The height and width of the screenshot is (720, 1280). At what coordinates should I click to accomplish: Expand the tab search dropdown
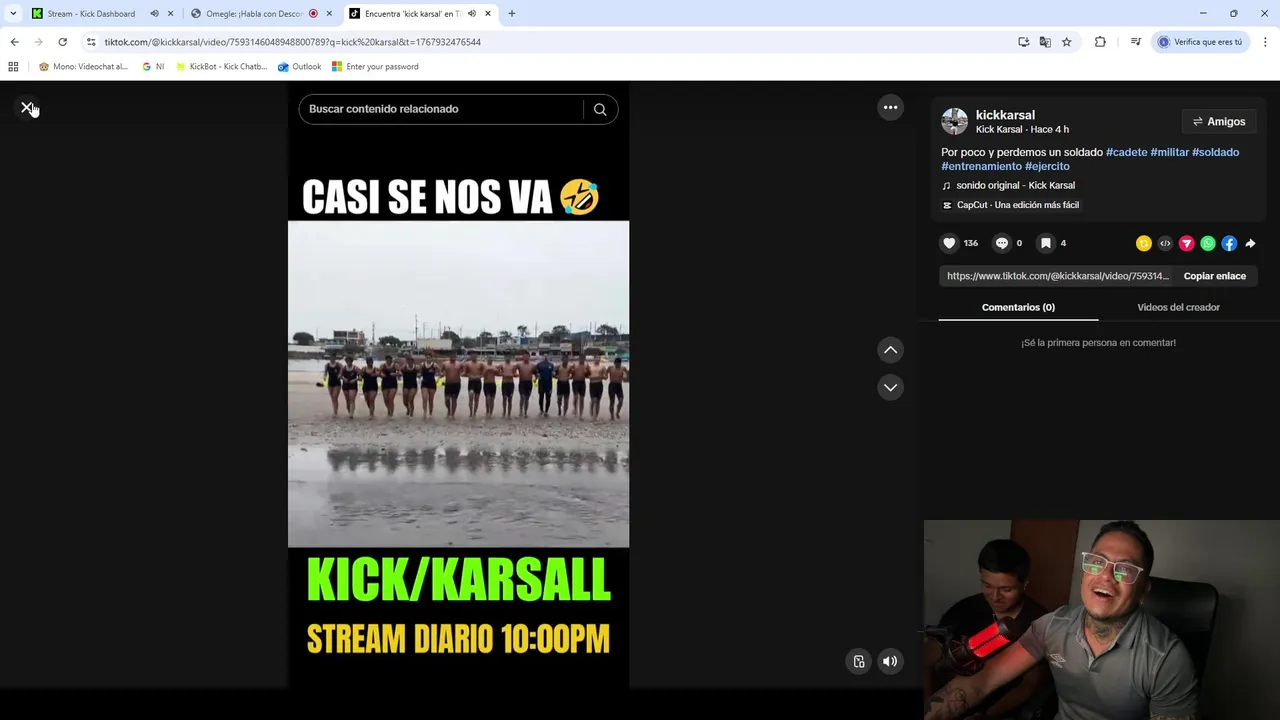(x=13, y=14)
